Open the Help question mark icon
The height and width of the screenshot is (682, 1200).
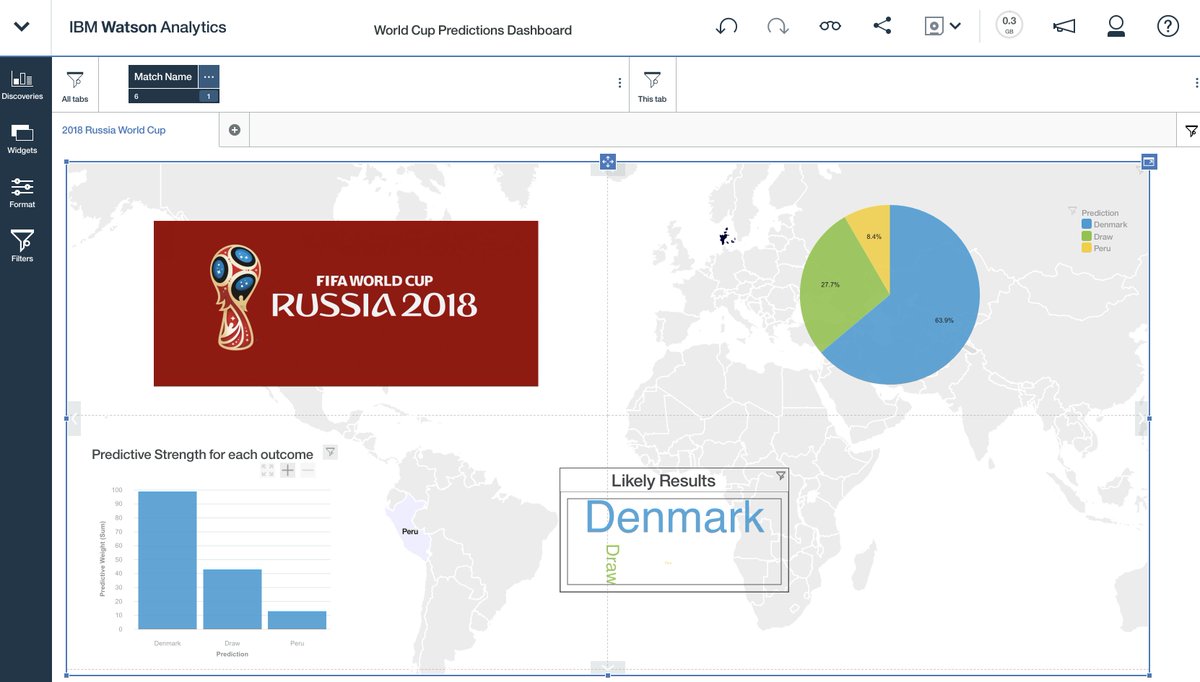pyautogui.click(x=1168, y=27)
